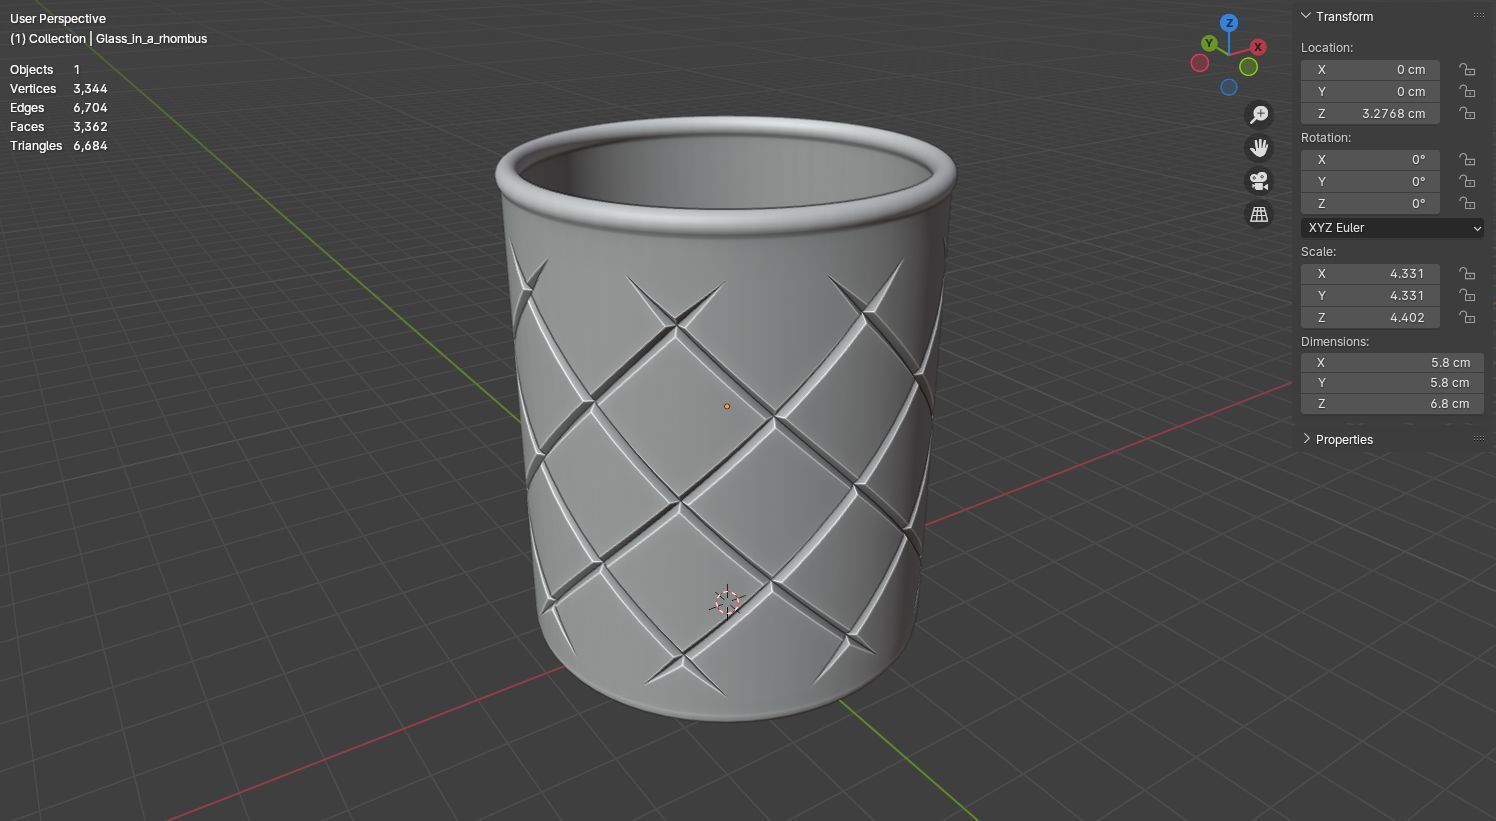This screenshot has height=821, width=1496.
Task: Click the Triangles 6,684 statistic
Action: coord(59,146)
